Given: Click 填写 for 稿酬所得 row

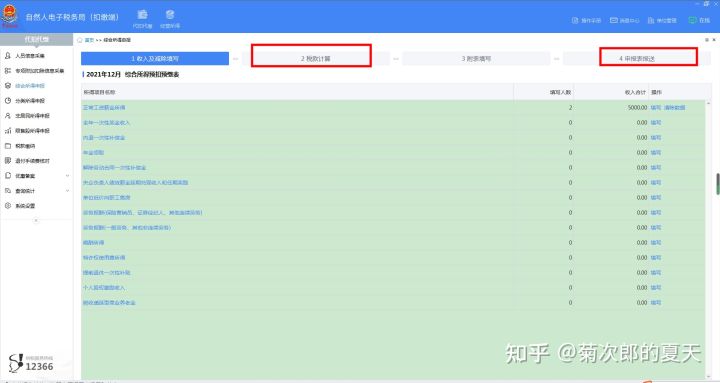Looking at the screenshot, I should click(x=656, y=242).
